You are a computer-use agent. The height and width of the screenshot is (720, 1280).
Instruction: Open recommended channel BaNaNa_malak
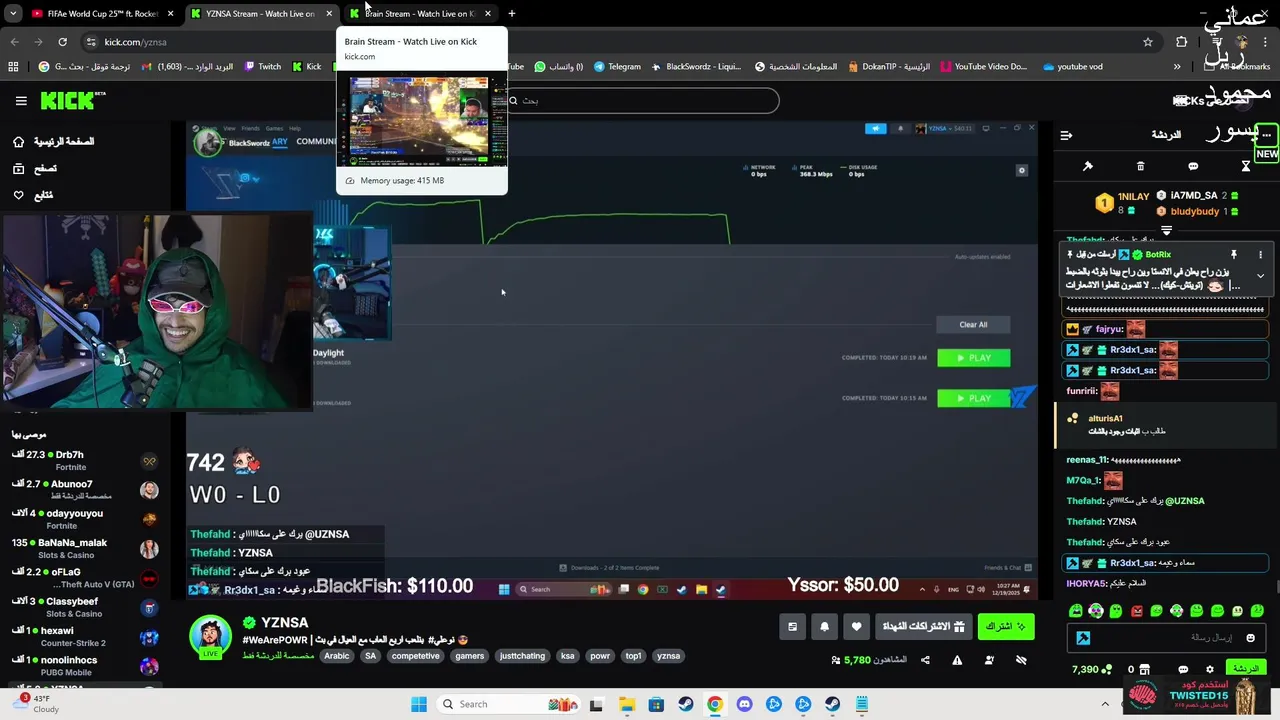(x=84, y=548)
